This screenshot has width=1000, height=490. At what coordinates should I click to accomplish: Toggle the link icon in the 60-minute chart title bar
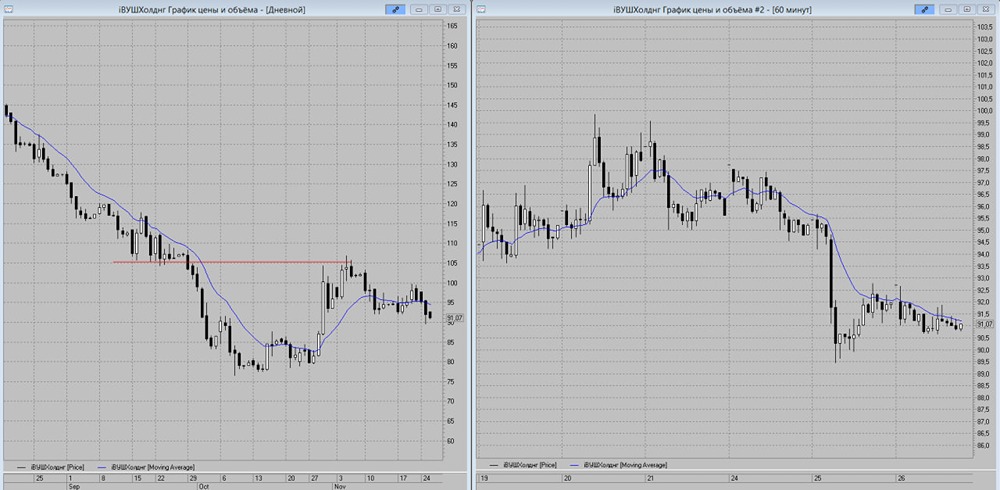click(924, 10)
